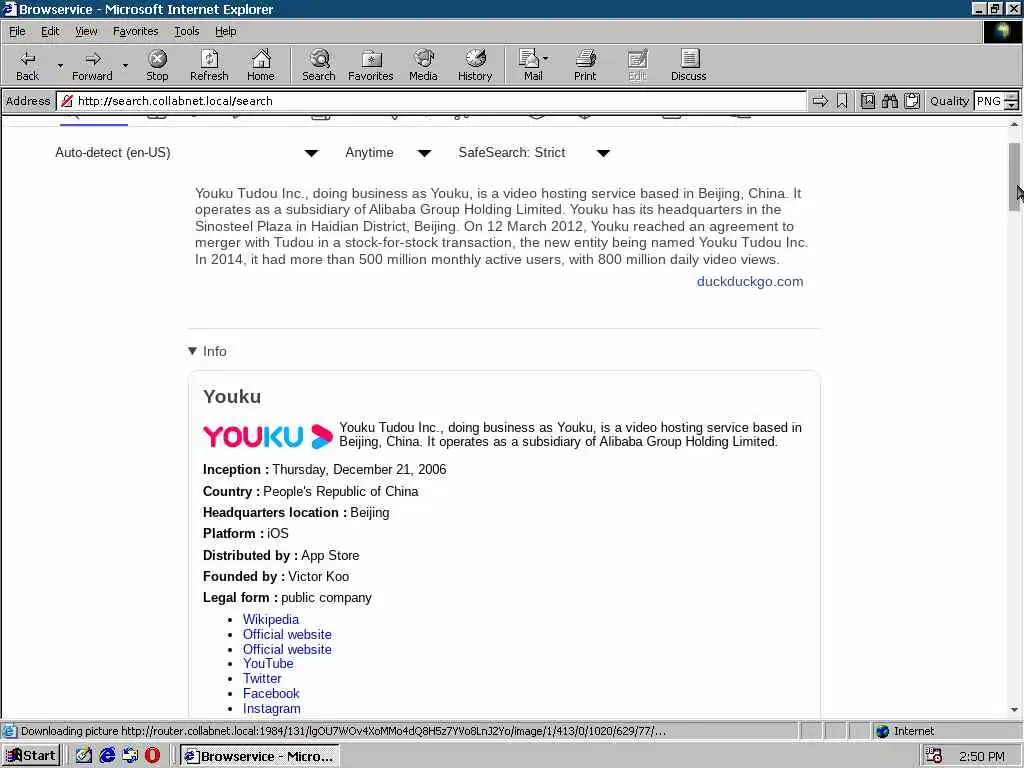1024x768 pixels.
Task: Open the Instagram link
Action: coord(272,709)
